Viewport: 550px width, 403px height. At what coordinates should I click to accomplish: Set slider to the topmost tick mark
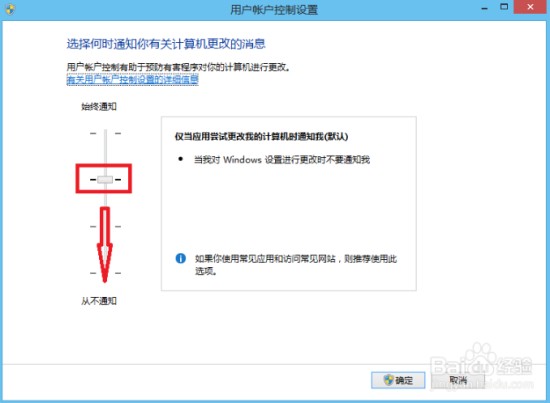(x=105, y=133)
